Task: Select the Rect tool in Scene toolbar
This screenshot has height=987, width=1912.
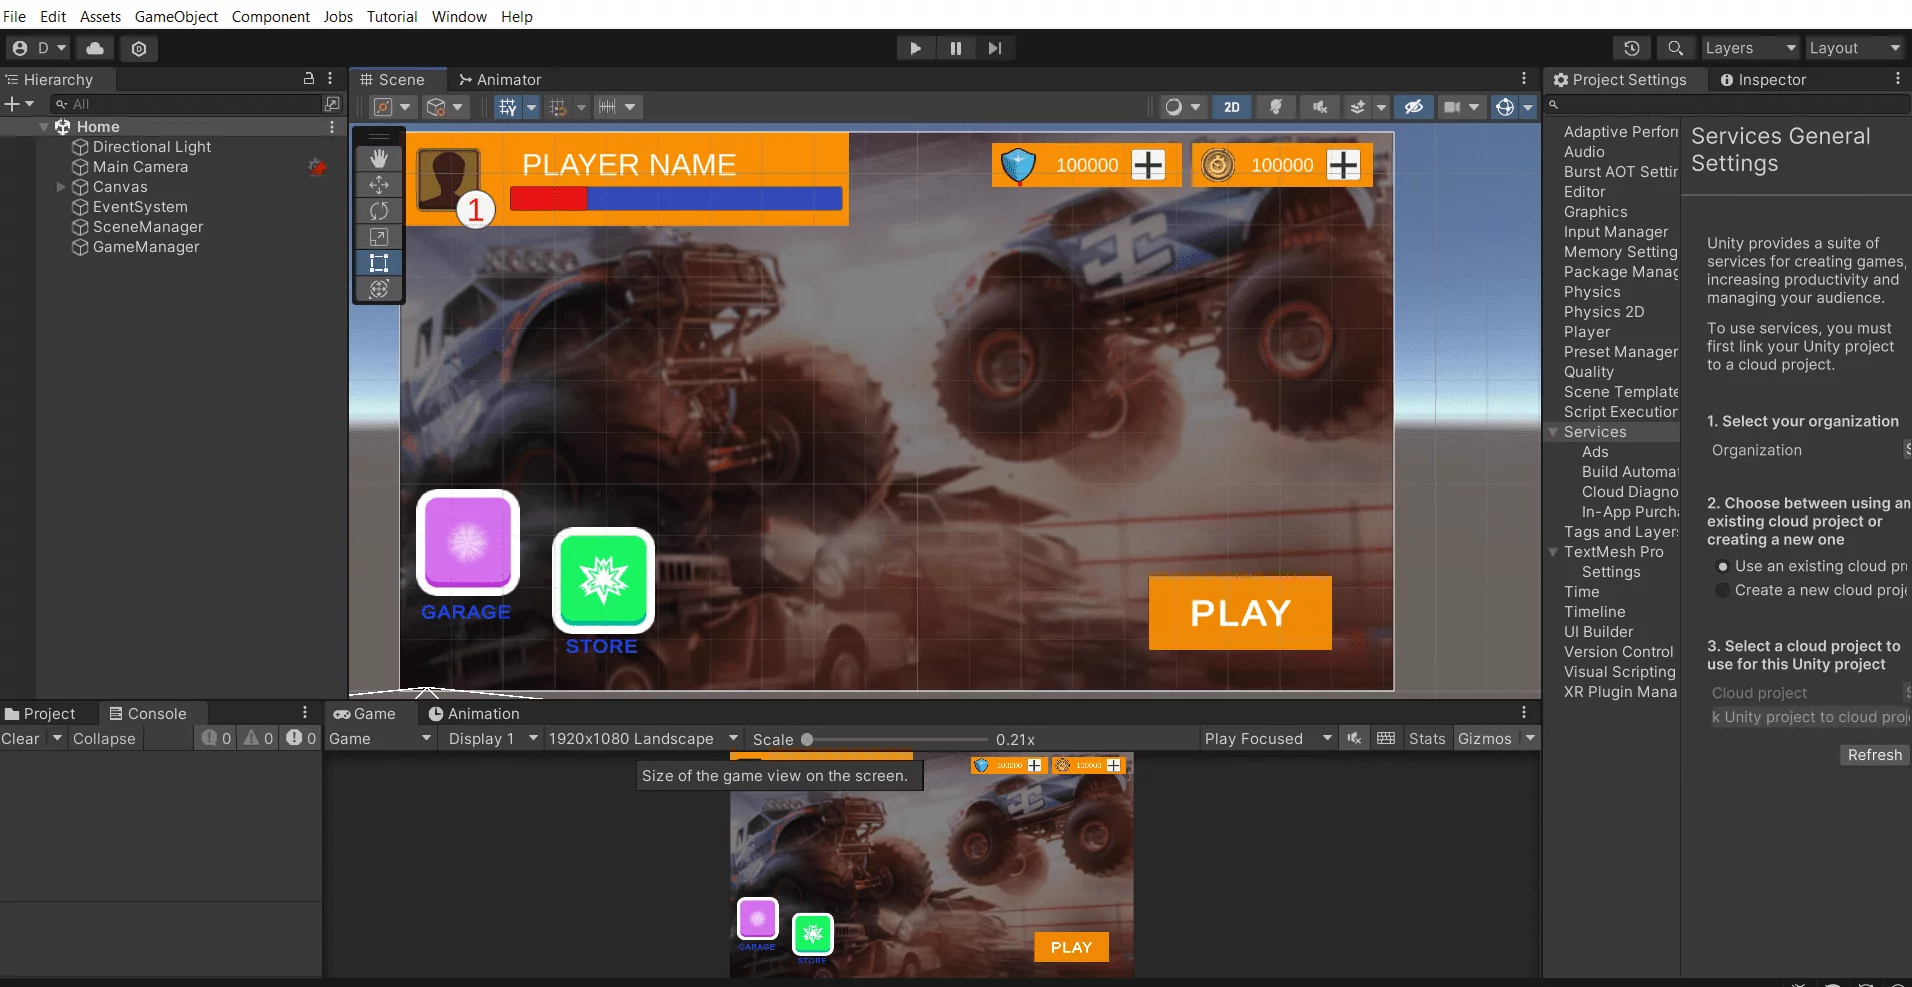Action: click(379, 263)
